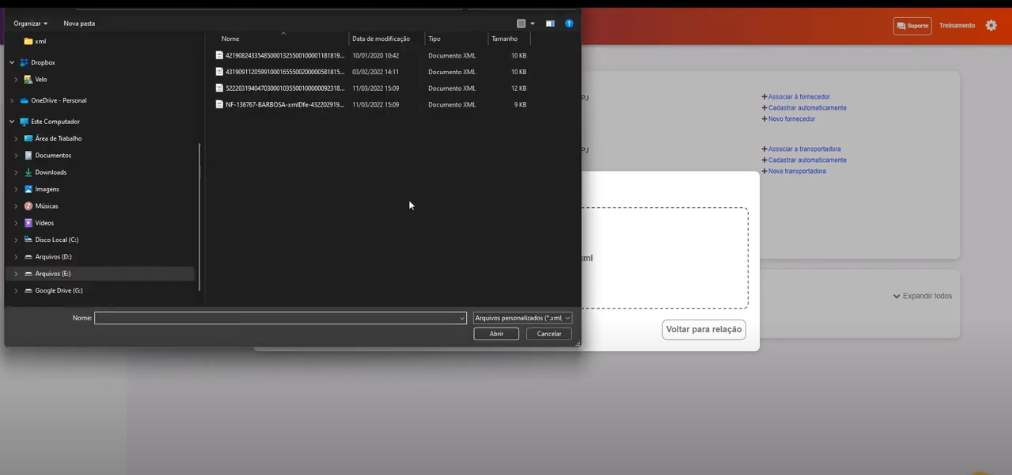Click Nova pasta in the toolbar
Image resolution: width=1012 pixels, height=475 pixels.
tap(79, 23)
